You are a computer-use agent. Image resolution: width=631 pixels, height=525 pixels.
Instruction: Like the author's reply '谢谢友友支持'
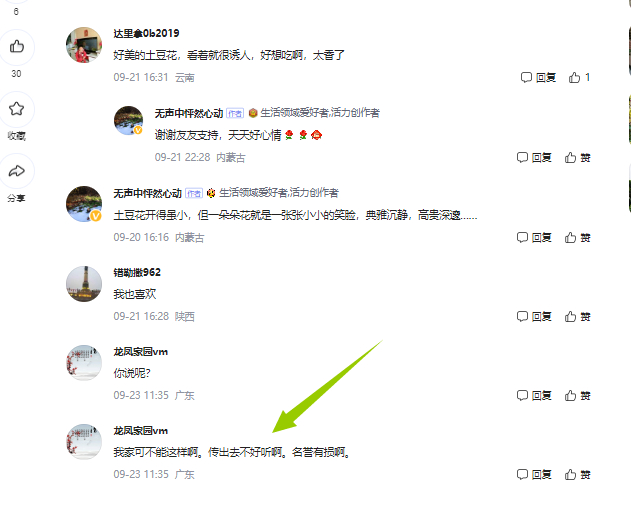point(577,157)
